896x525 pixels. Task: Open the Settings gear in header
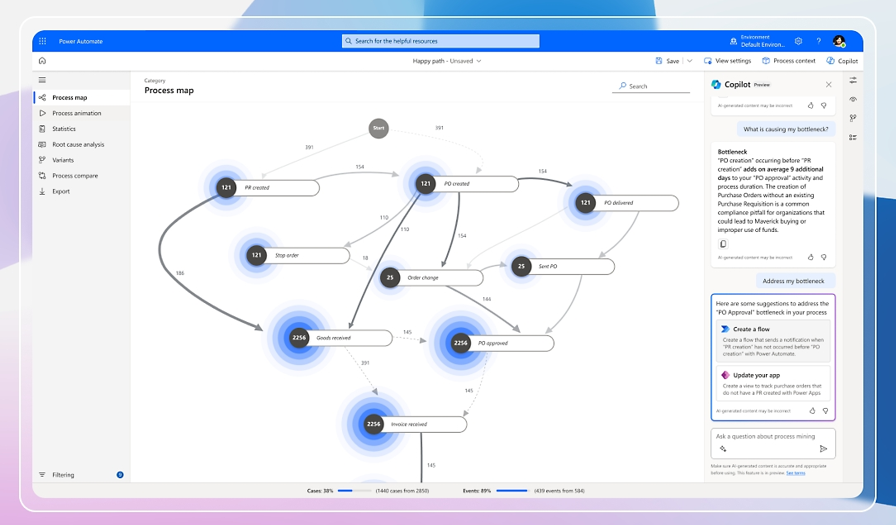[x=798, y=41]
